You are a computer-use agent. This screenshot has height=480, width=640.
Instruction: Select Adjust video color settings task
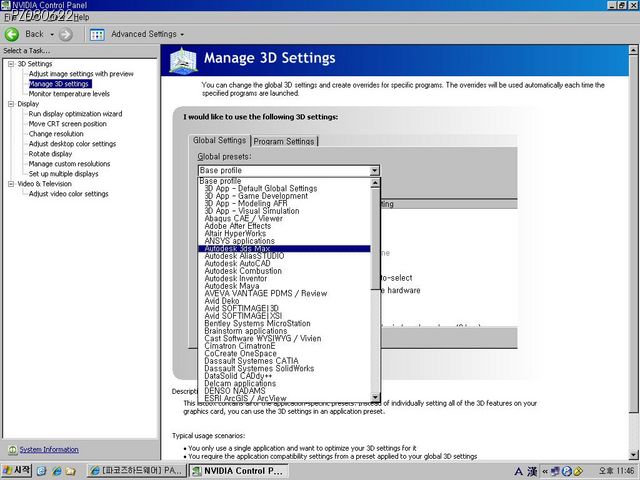pyautogui.click(x=69, y=194)
